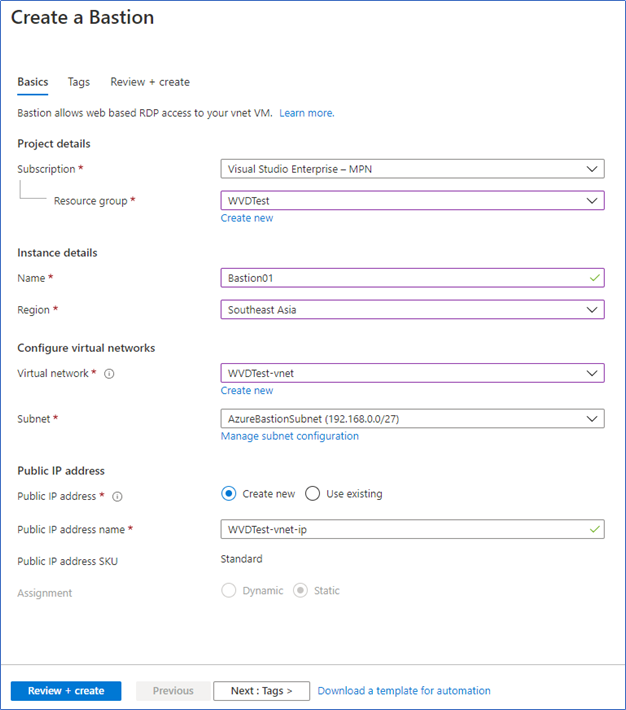Click the Public IP name validation checkmark
This screenshot has height=710, width=626.
pyautogui.click(x=595, y=529)
